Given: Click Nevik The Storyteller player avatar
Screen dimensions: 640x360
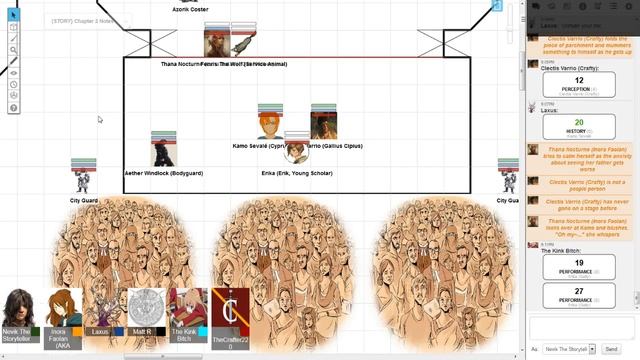Looking at the screenshot, I should [x=18, y=307].
